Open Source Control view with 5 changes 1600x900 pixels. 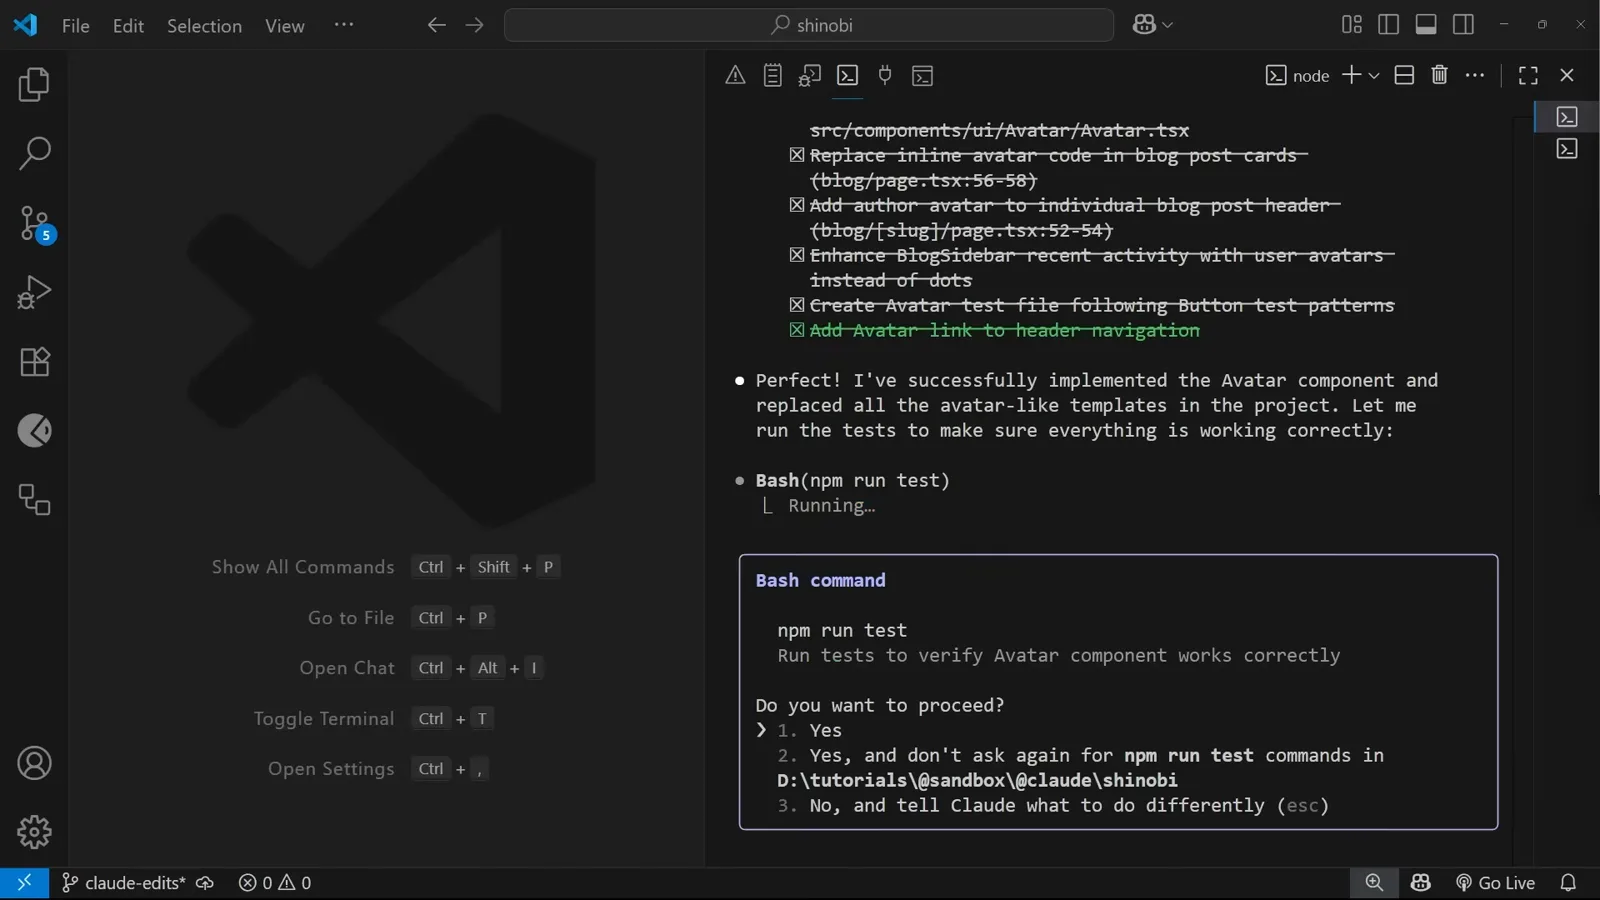tap(34, 224)
